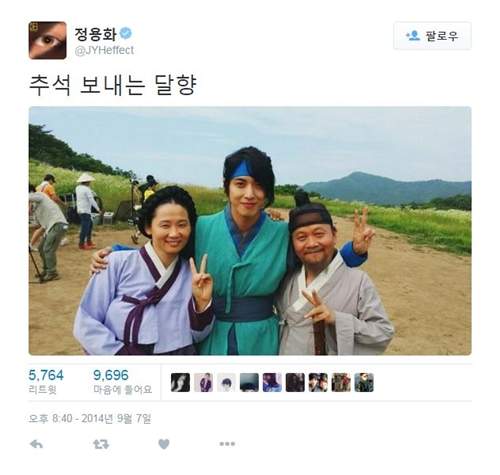Like the tweet with the heart icon
500x475 pixels.
point(164,444)
